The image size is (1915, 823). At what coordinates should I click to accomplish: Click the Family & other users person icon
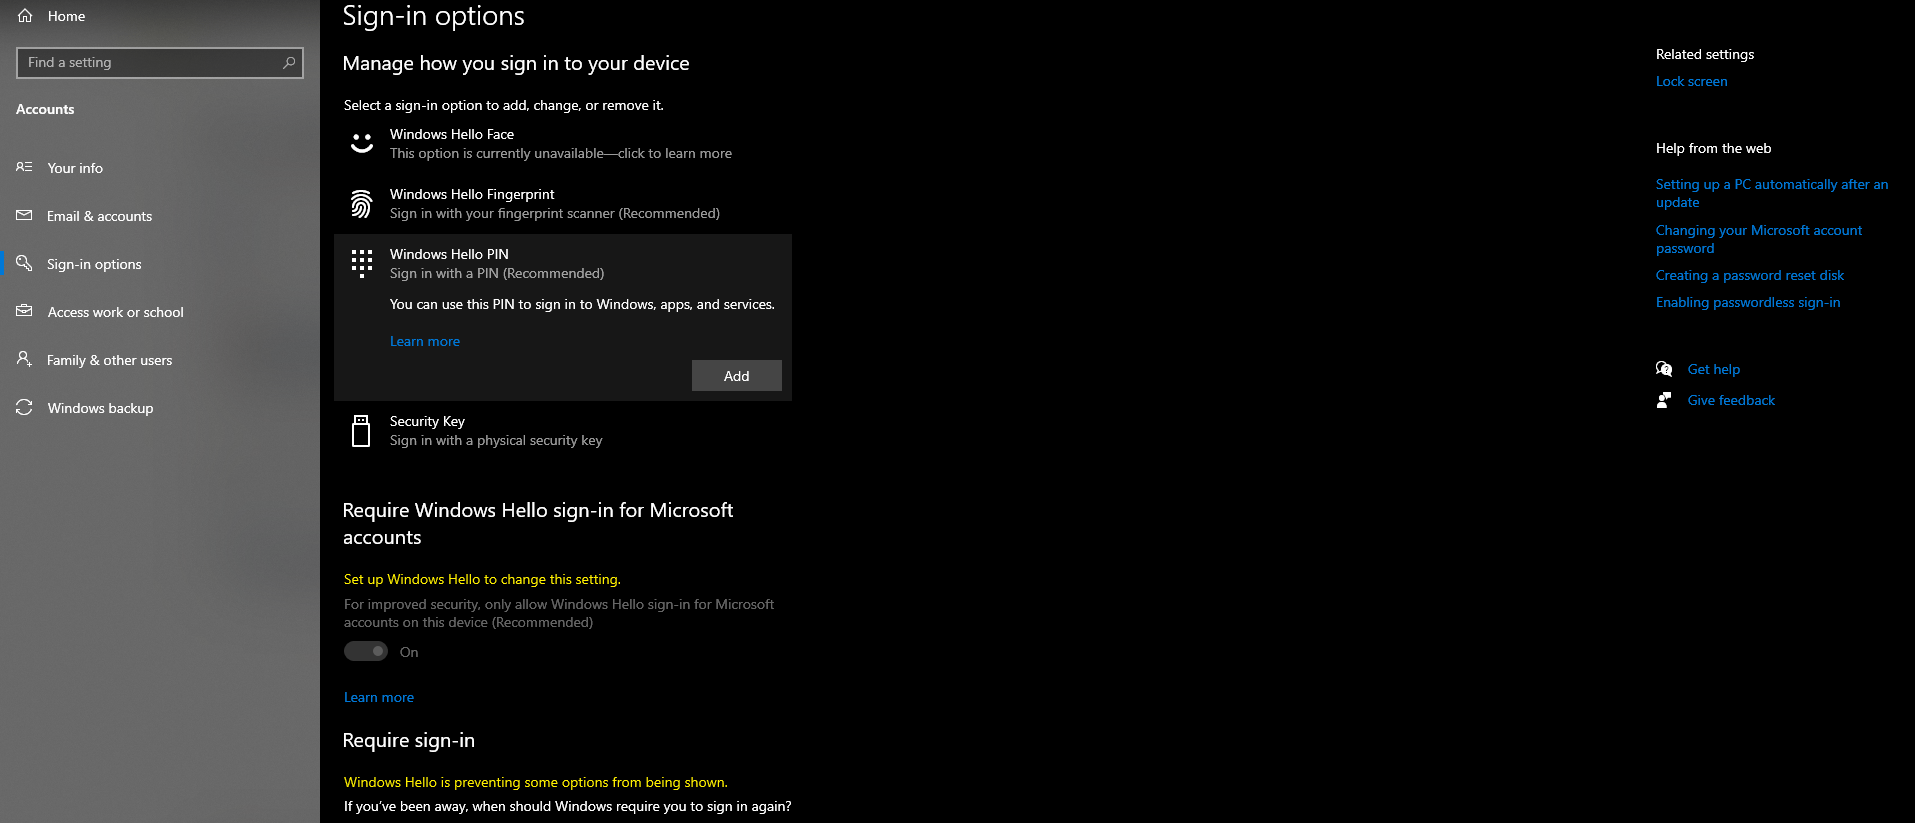click(24, 359)
